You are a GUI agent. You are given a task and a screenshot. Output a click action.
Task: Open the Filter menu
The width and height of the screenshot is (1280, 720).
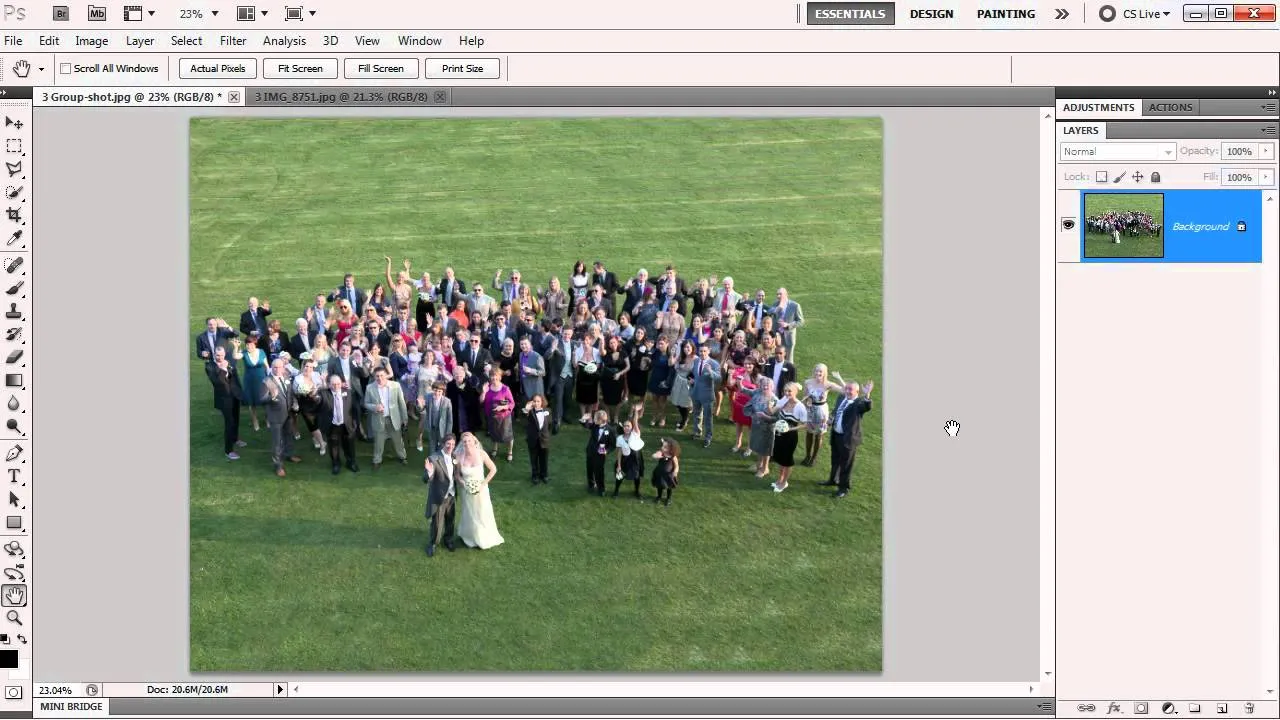pos(232,41)
